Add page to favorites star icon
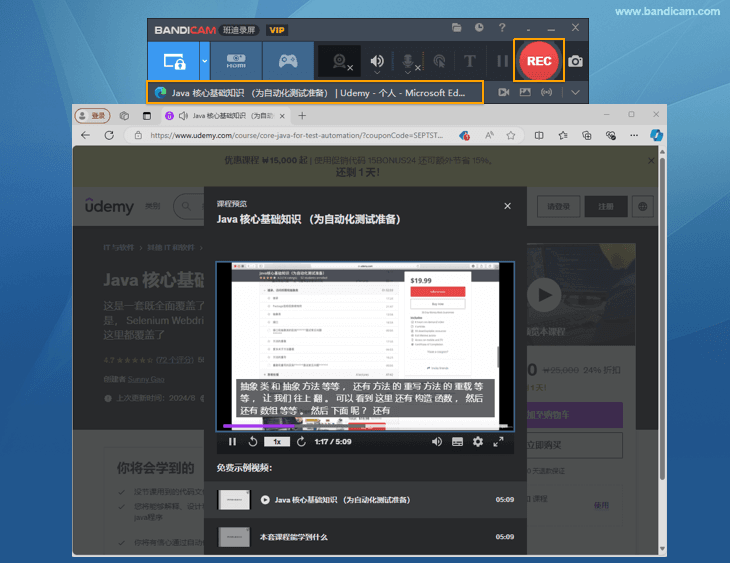The width and height of the screenshot is (730, 563). (x=511, y=135)
